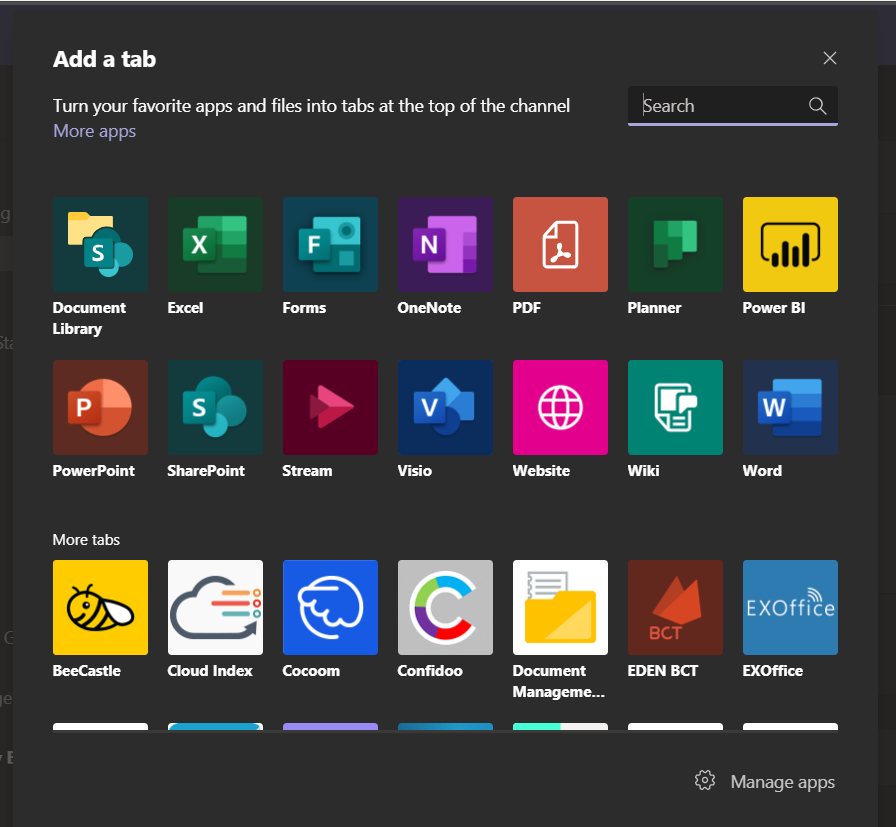Click the 'Add a tab' dialog title
896x827 pixels.
(105, 59)
